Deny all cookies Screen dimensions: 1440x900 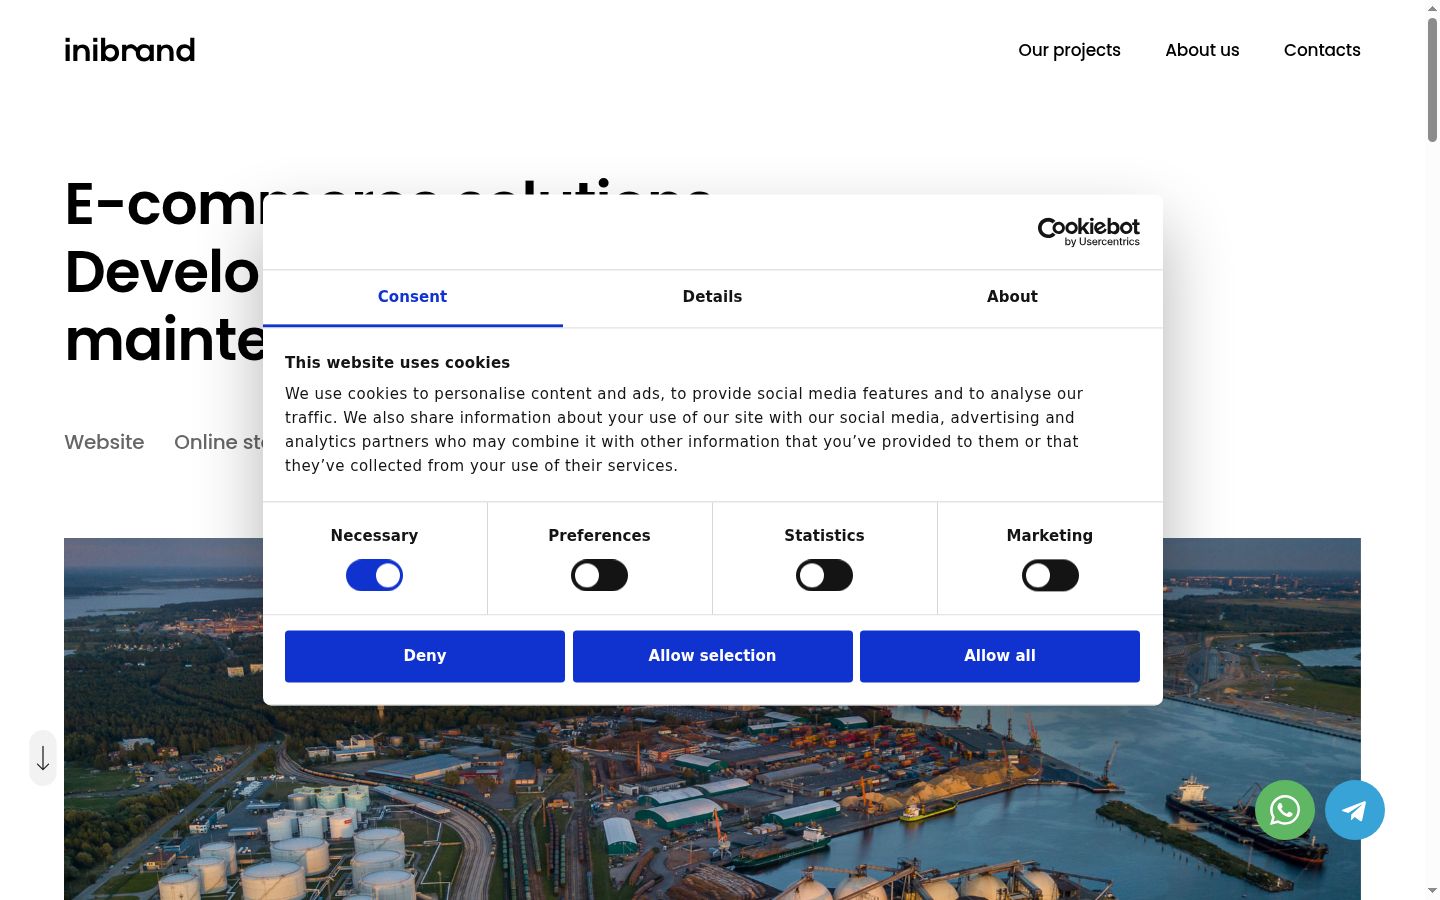425,656
